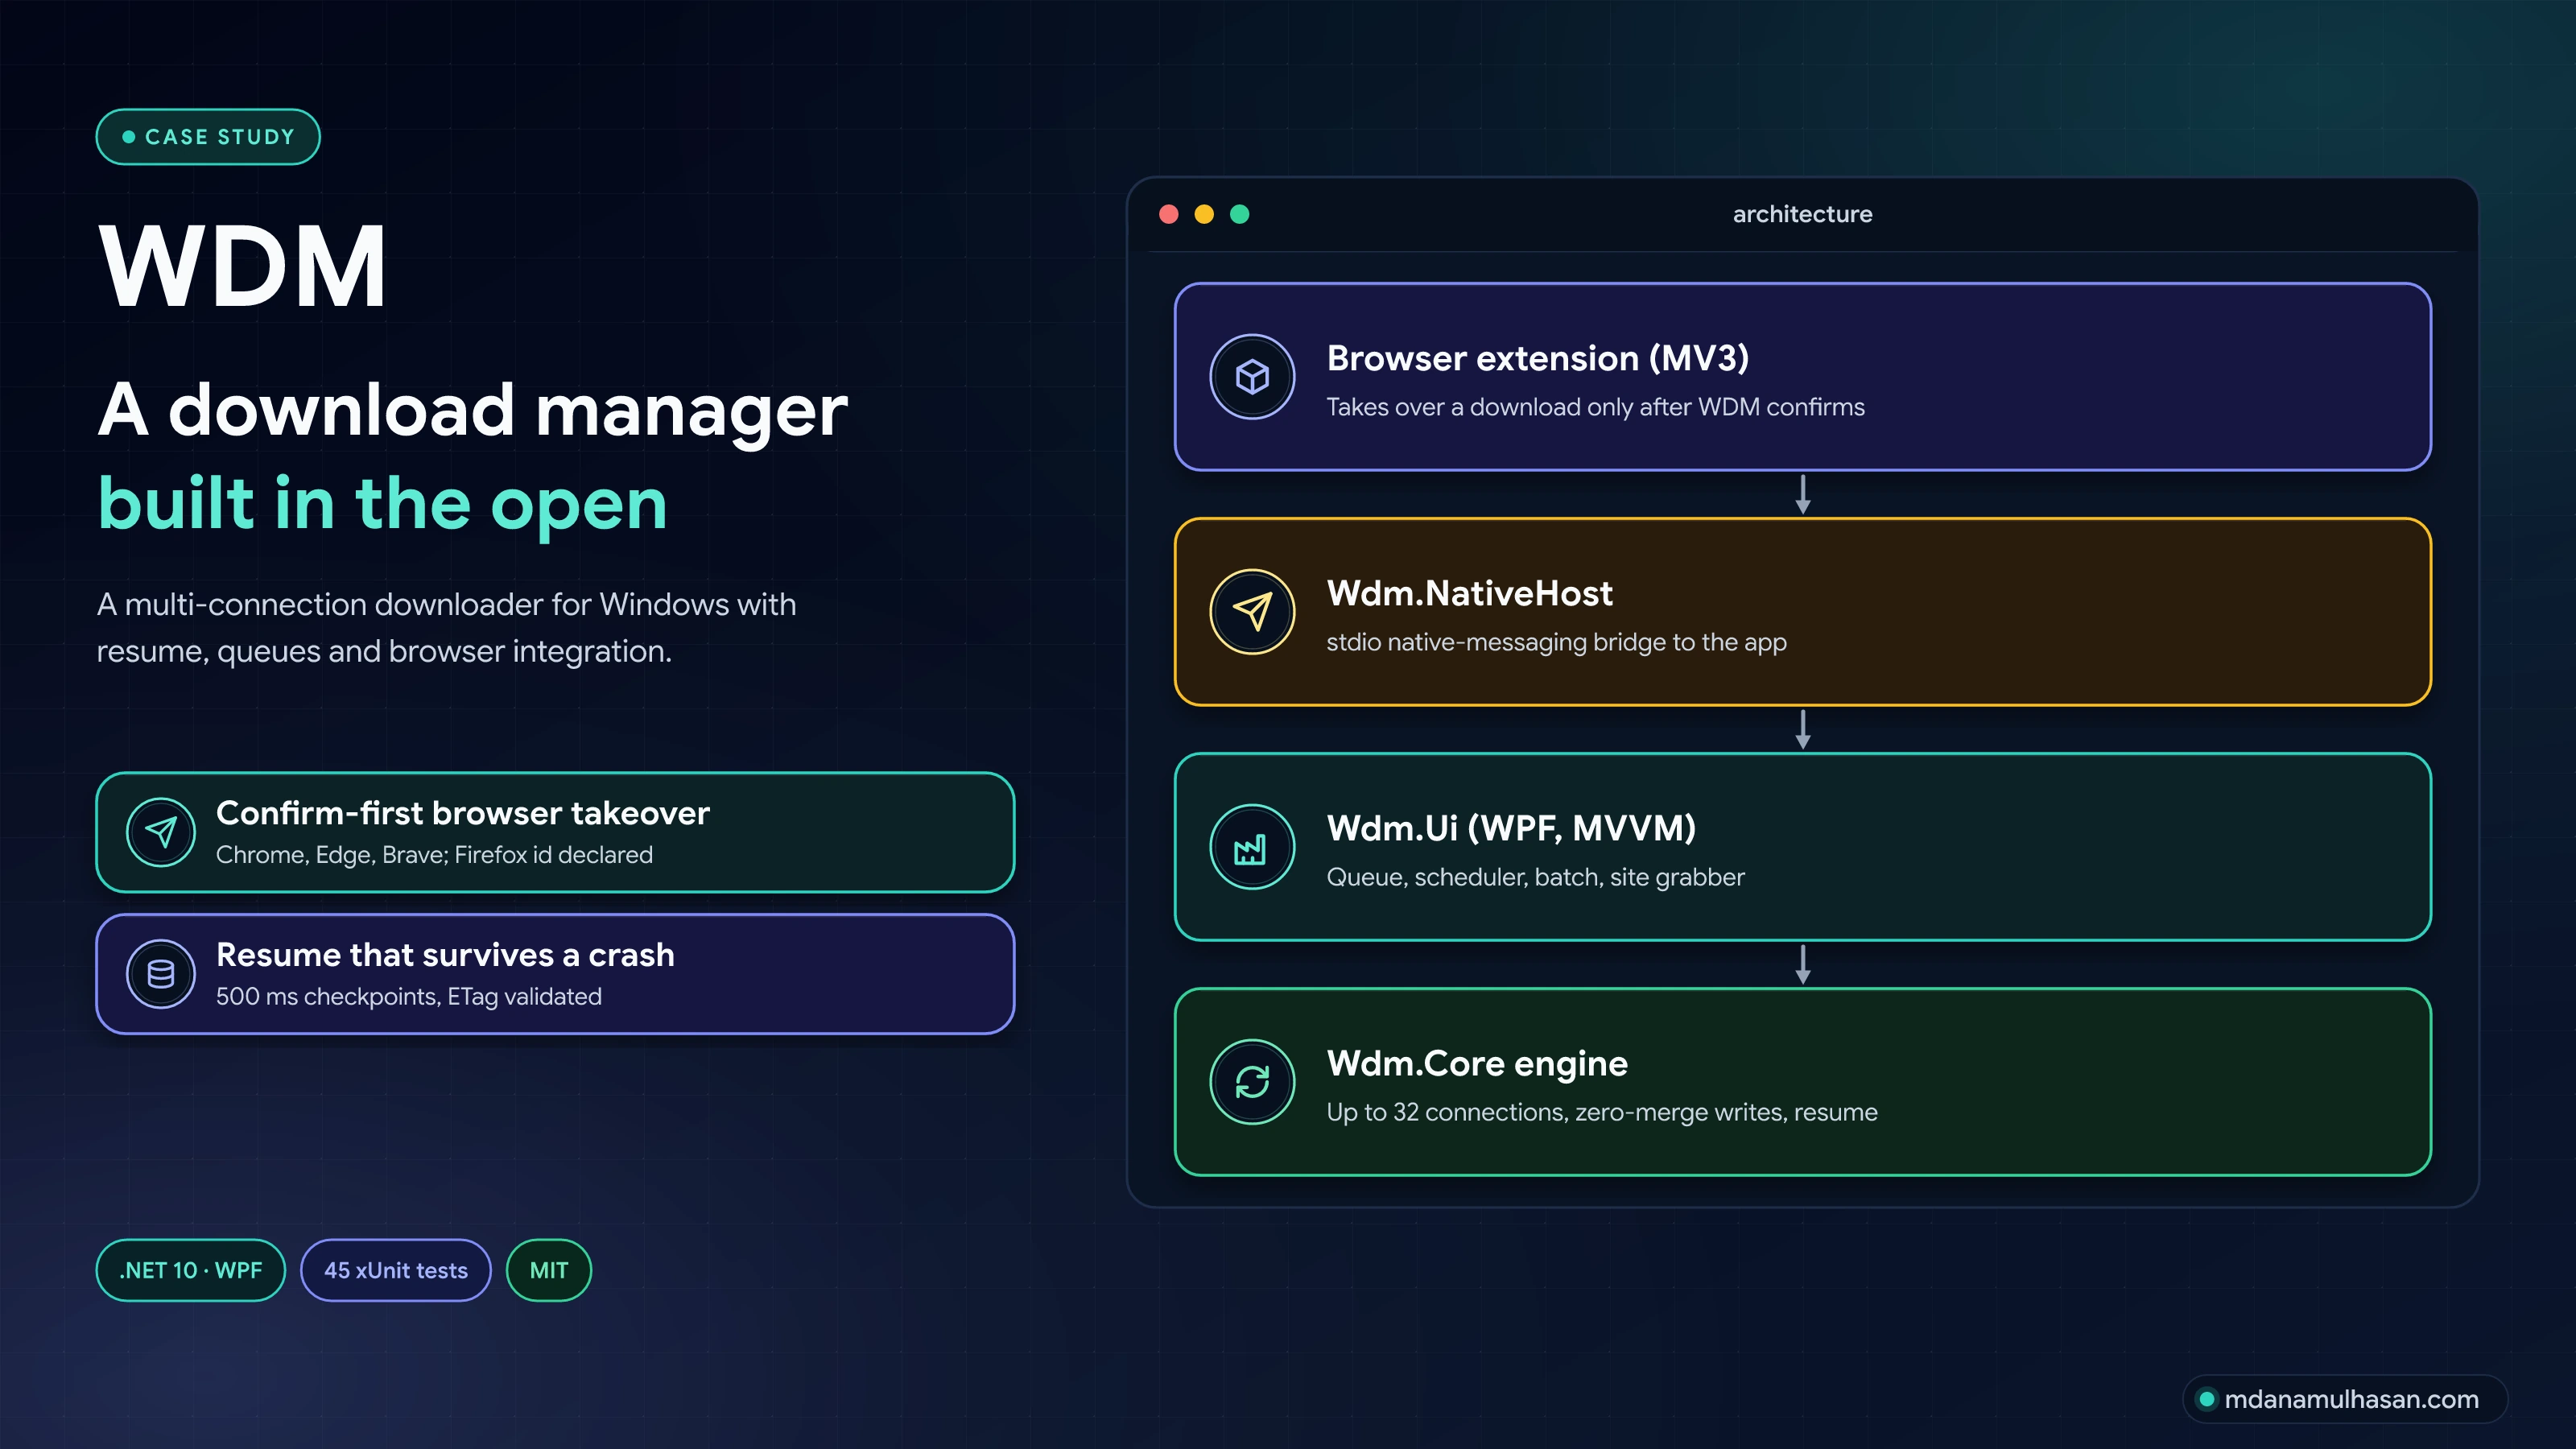Click the paper plane icon beside Wdm.NativeHost

1252,612
